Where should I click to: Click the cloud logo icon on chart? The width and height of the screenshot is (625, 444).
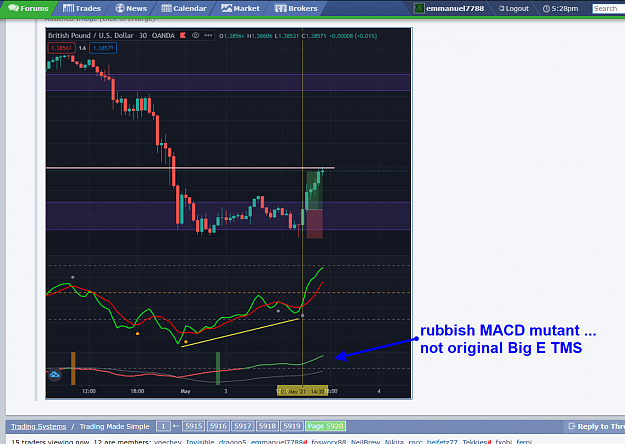click(x=55, y=375)
